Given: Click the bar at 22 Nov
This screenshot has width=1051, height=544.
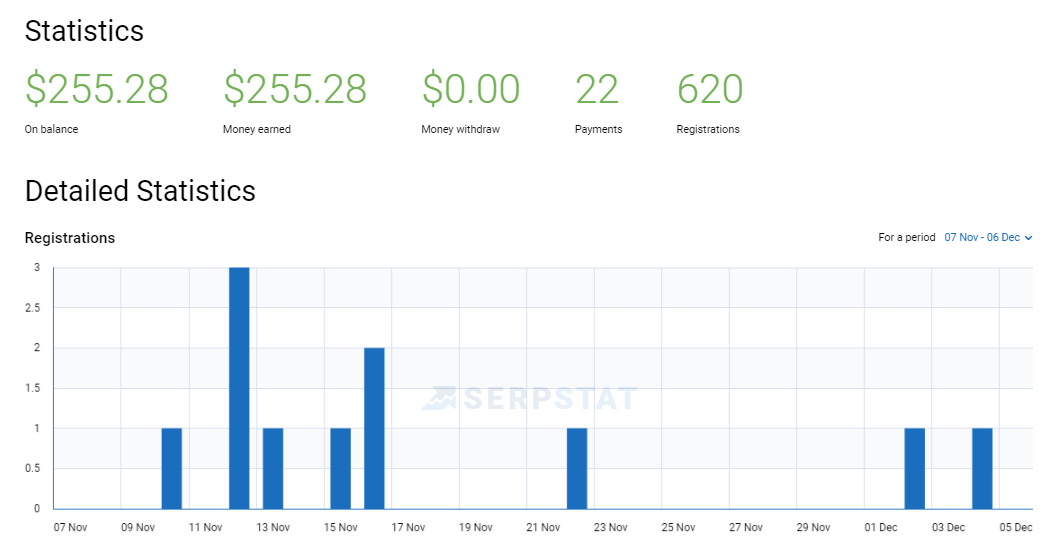Looking at the screenshot, I should point(577,468).
